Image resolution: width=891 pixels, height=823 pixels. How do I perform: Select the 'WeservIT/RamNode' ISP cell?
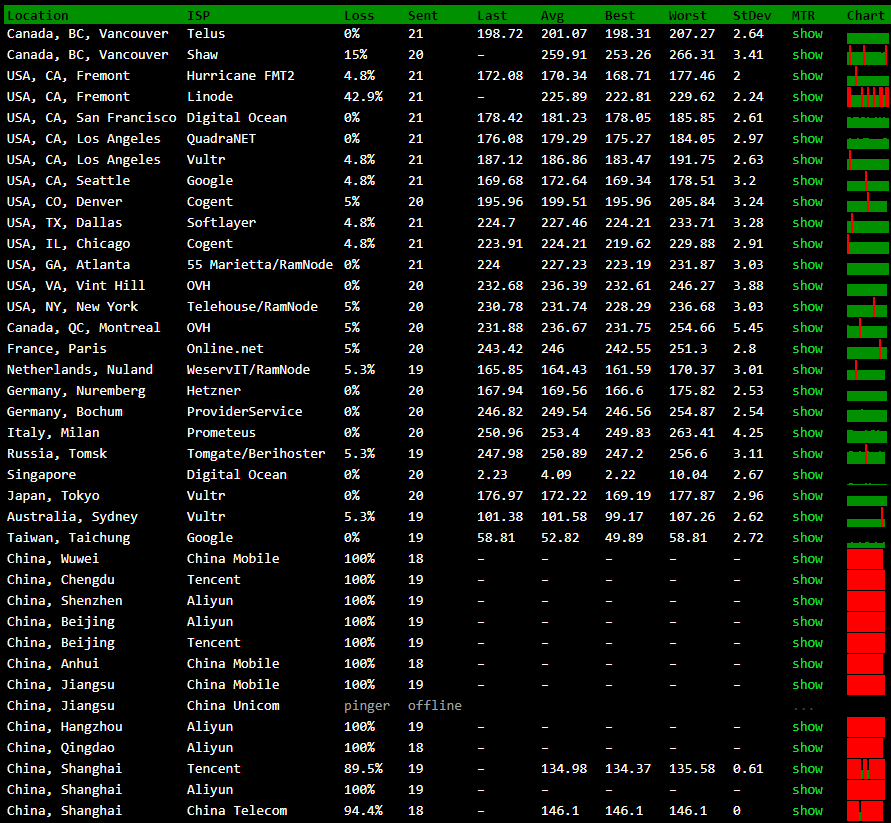pyautogui.click(x=248, y=369)
